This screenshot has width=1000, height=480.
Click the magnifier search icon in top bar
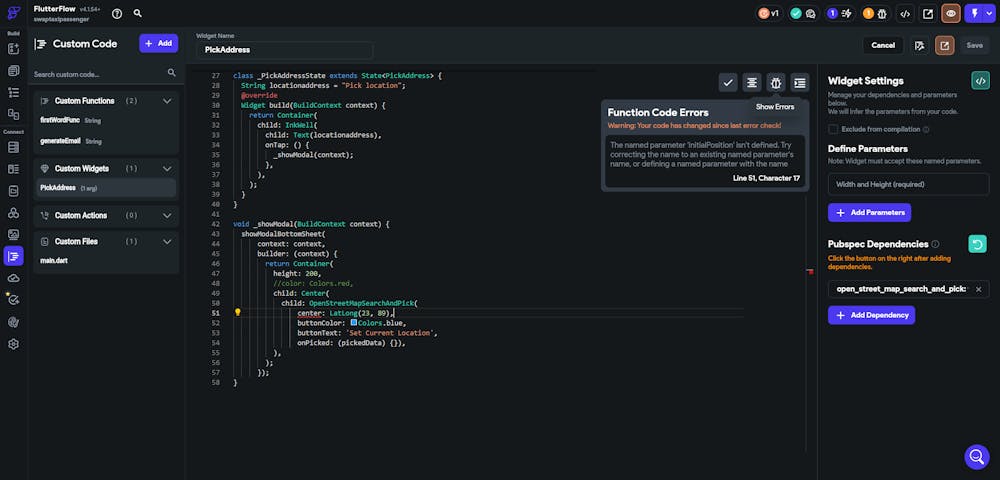pyautogui.click(x=137, y=14)
